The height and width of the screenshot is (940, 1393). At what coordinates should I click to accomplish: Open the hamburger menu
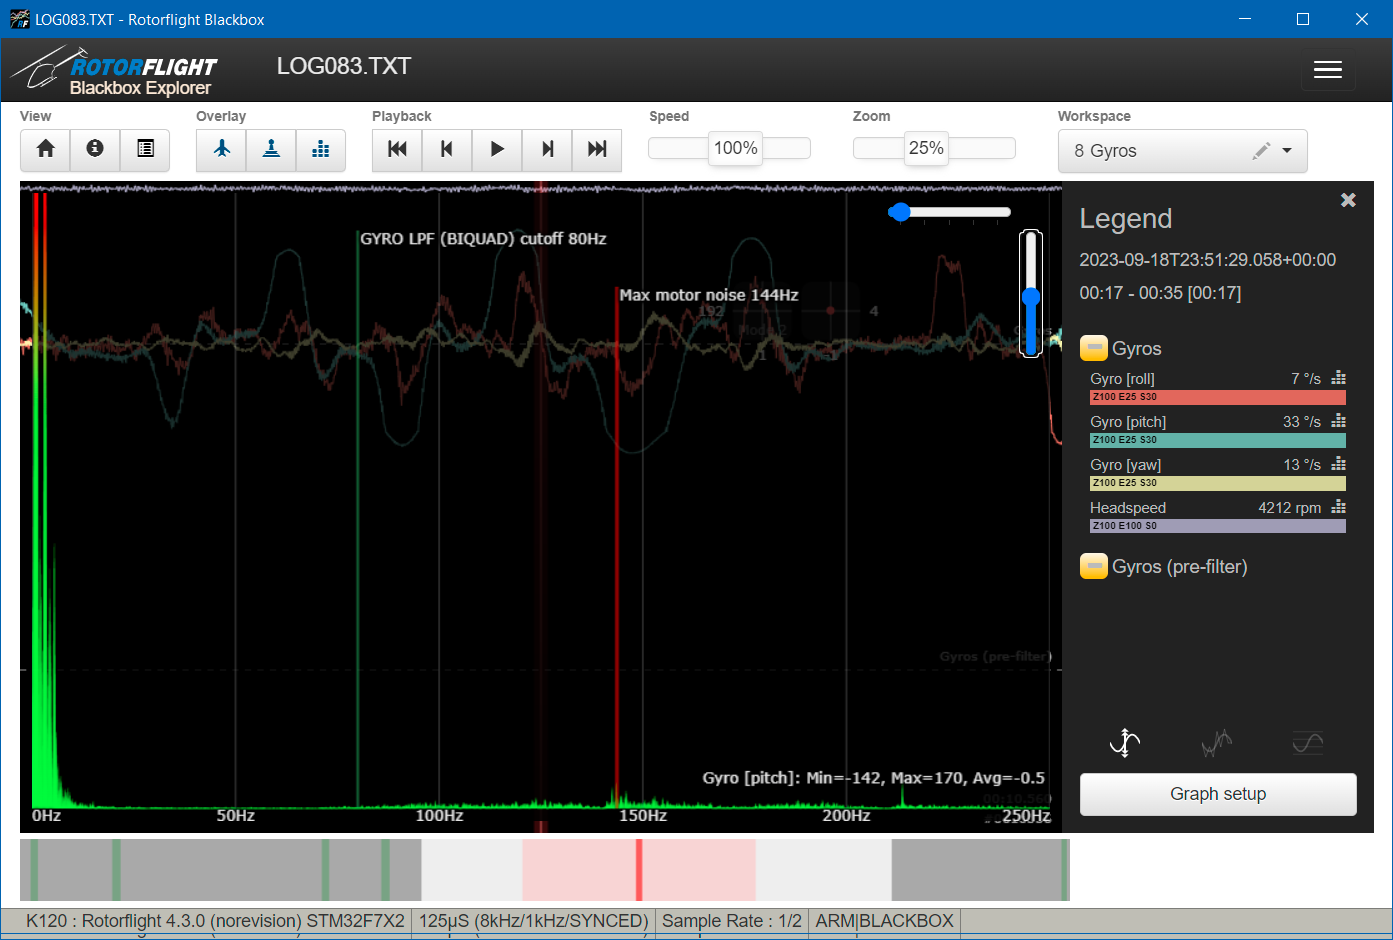[x=1327, y=70]
